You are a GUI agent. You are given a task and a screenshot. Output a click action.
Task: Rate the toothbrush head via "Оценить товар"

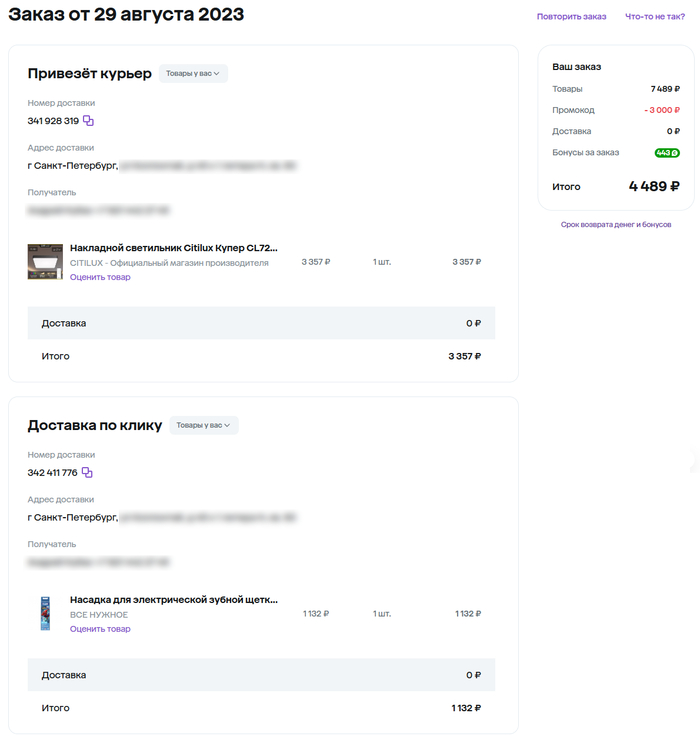coord(100,629)
